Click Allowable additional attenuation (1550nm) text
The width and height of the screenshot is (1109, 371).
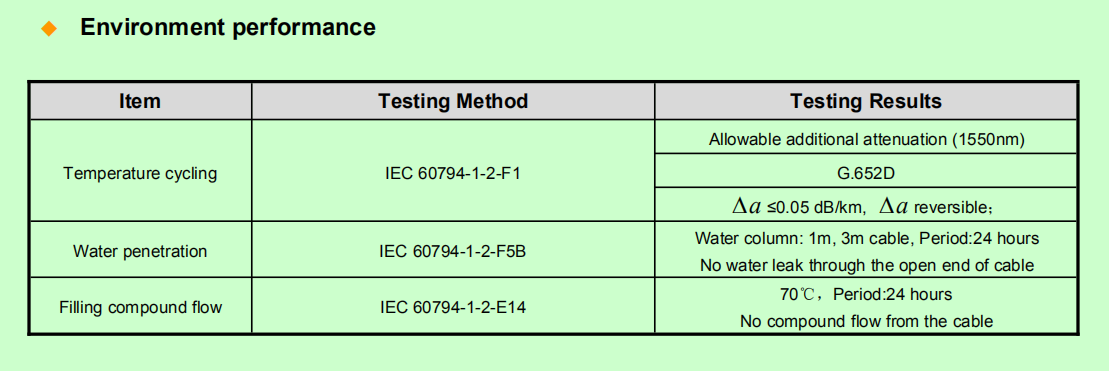(866, 139)
